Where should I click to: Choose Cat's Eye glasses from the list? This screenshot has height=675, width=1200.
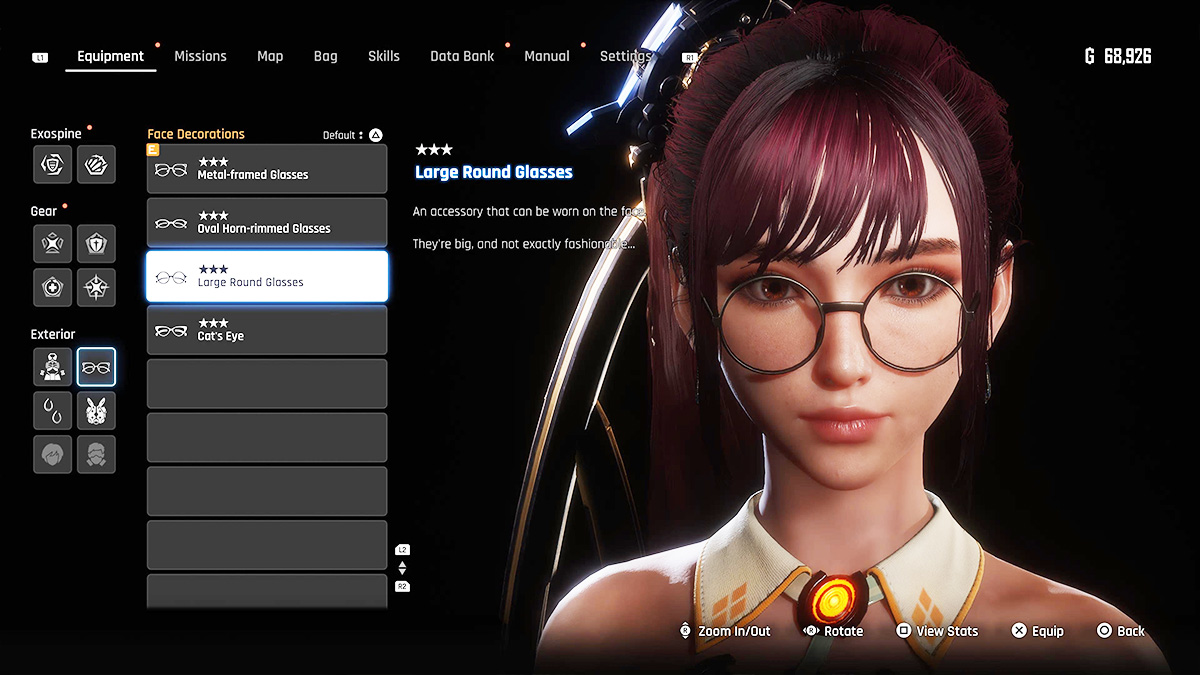point(267,330)
